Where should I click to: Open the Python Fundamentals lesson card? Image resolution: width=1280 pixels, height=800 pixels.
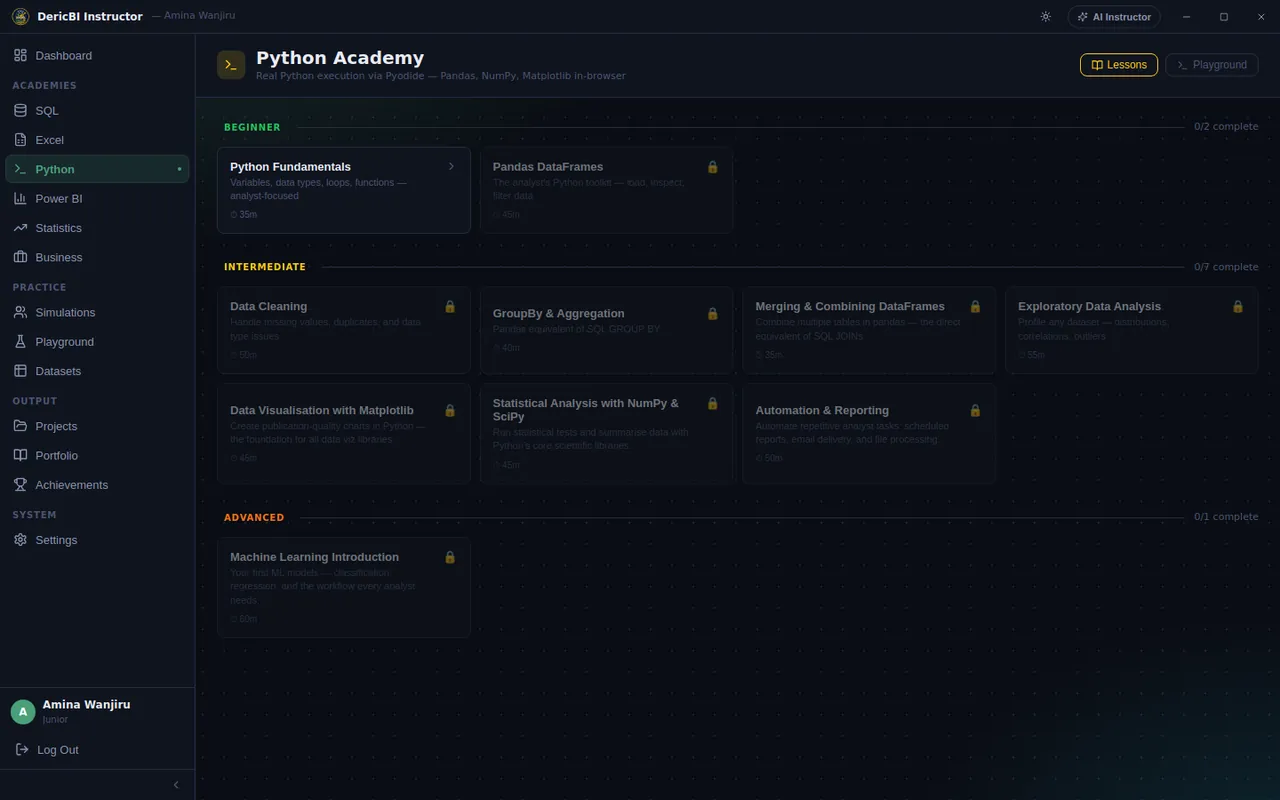(x=344, y=190)
